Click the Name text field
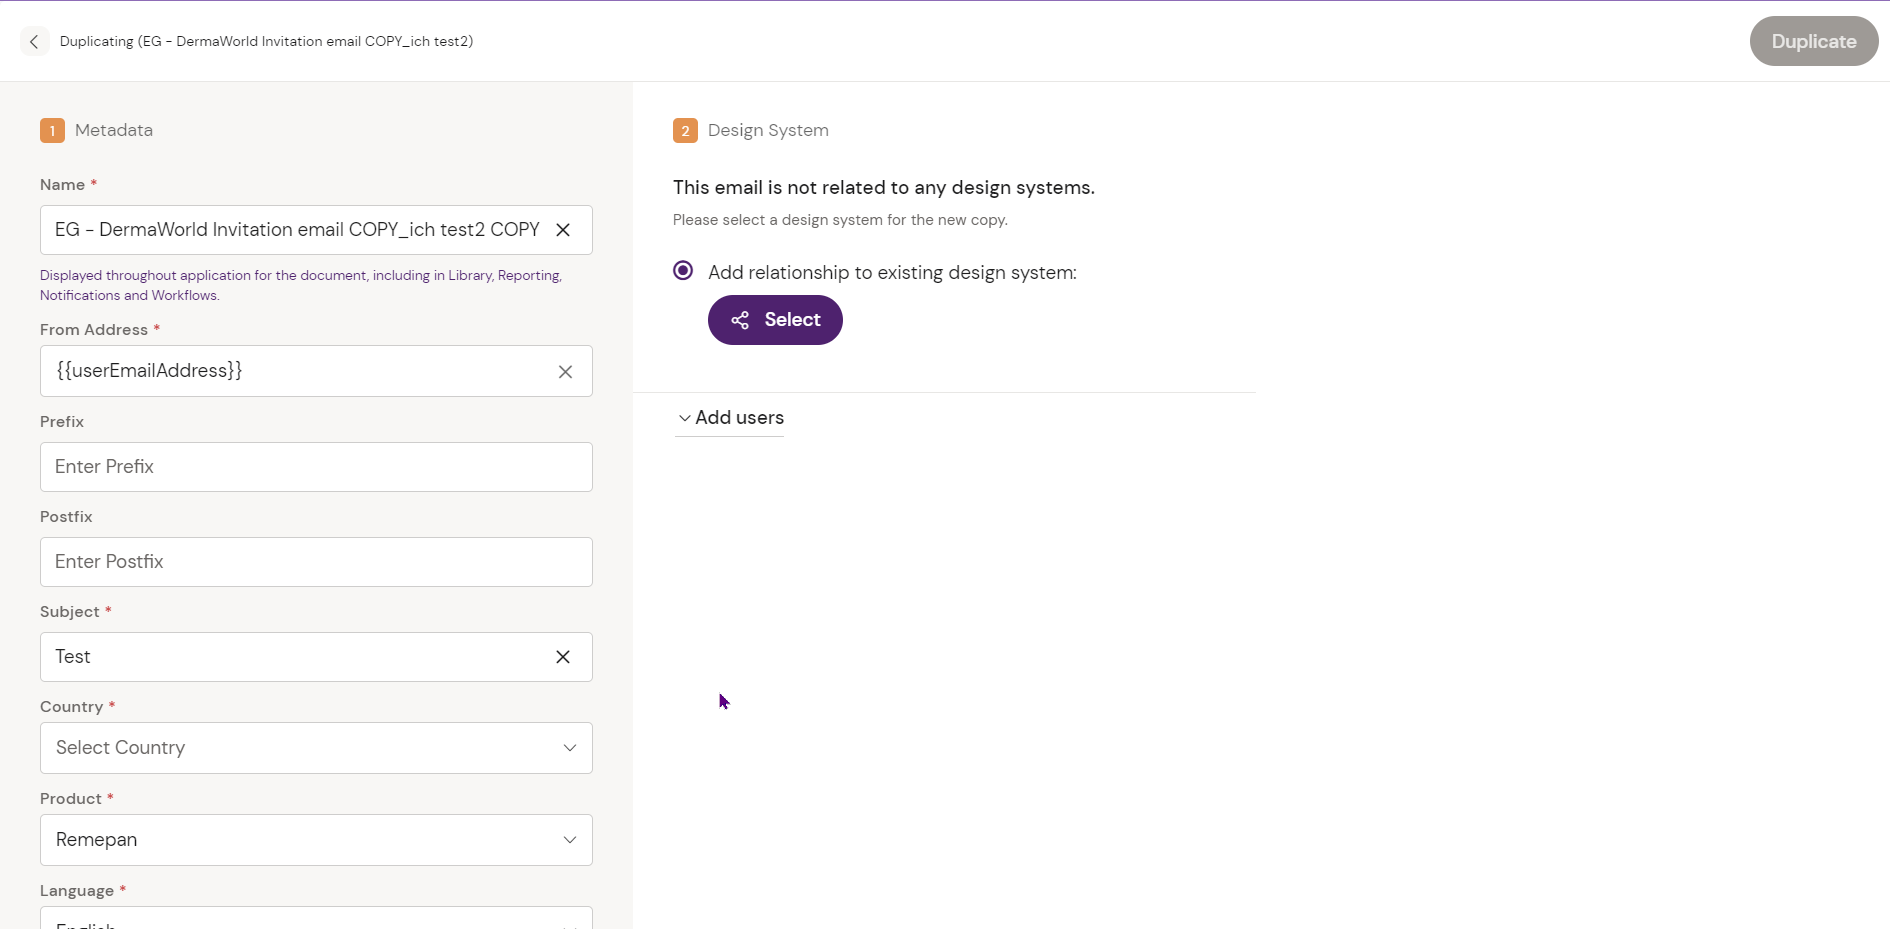This screenshot has height=929, width=1890. pyautogui.click(x=297, y=230)
